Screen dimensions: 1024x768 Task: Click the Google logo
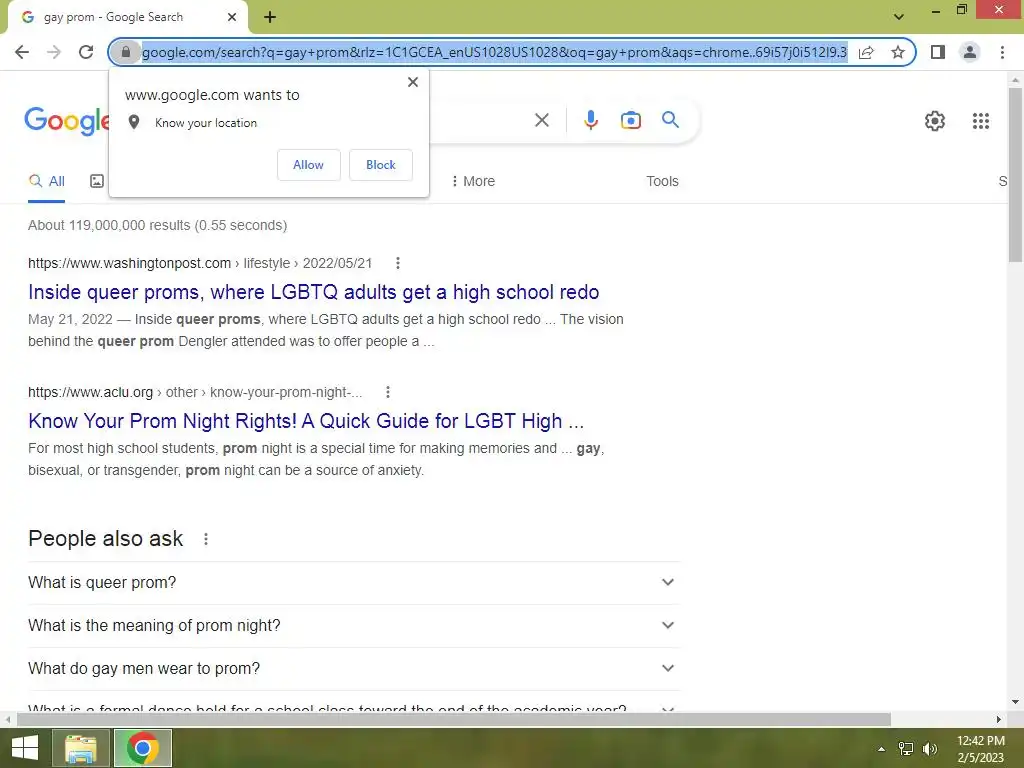pos(67,121)
